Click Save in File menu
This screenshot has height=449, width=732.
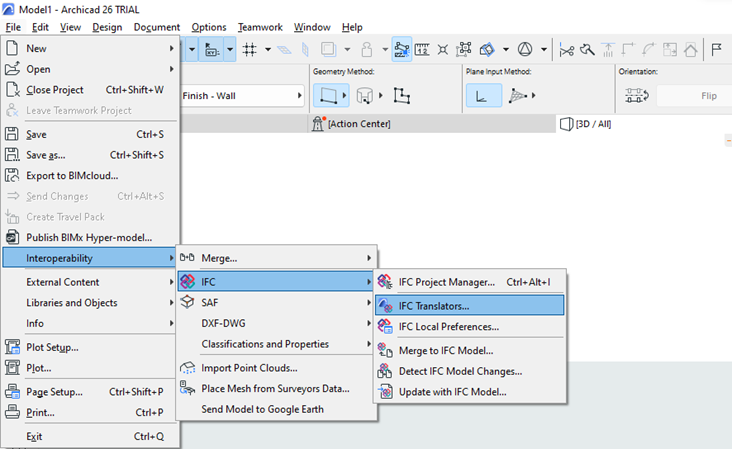click(x=90, y=134)
